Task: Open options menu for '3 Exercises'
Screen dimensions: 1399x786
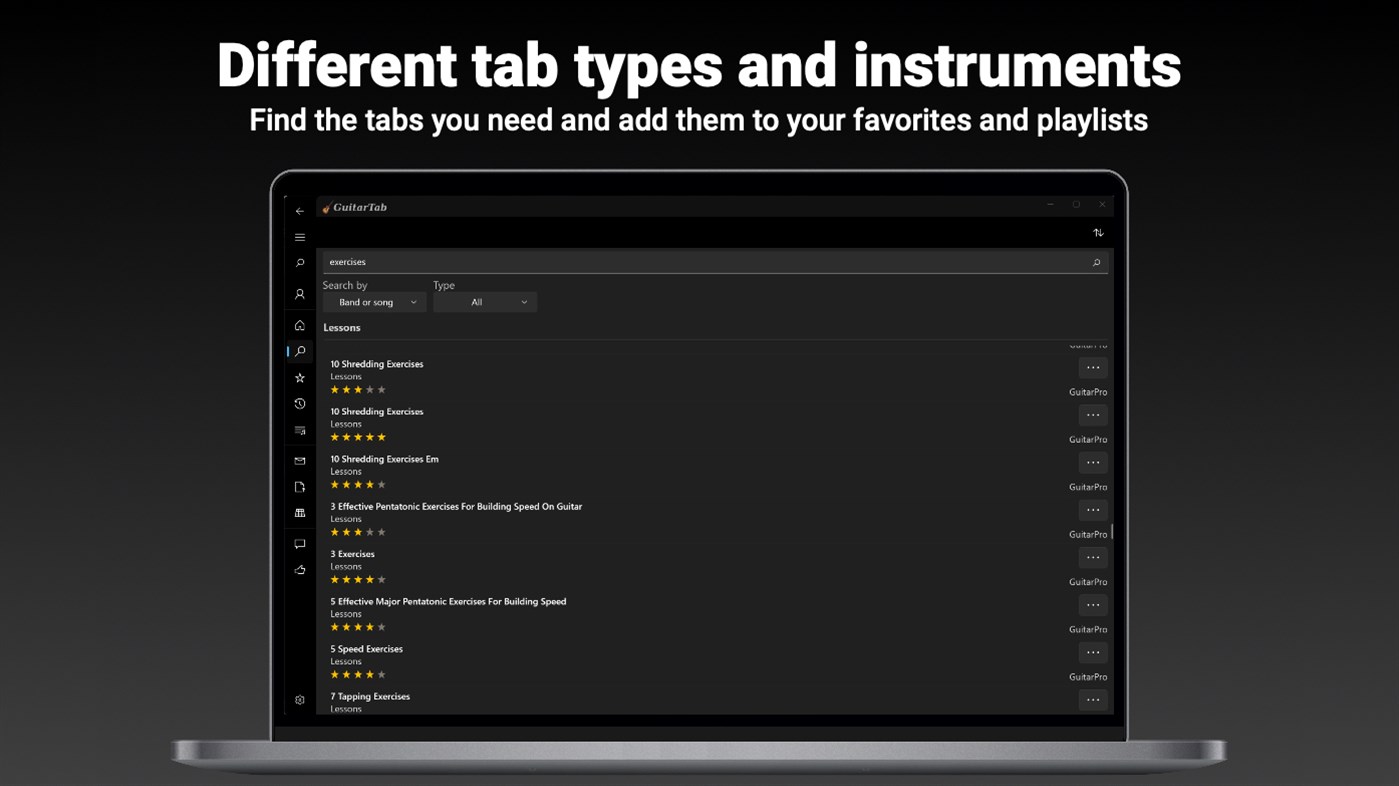Action: click(x=1092, y=557)
